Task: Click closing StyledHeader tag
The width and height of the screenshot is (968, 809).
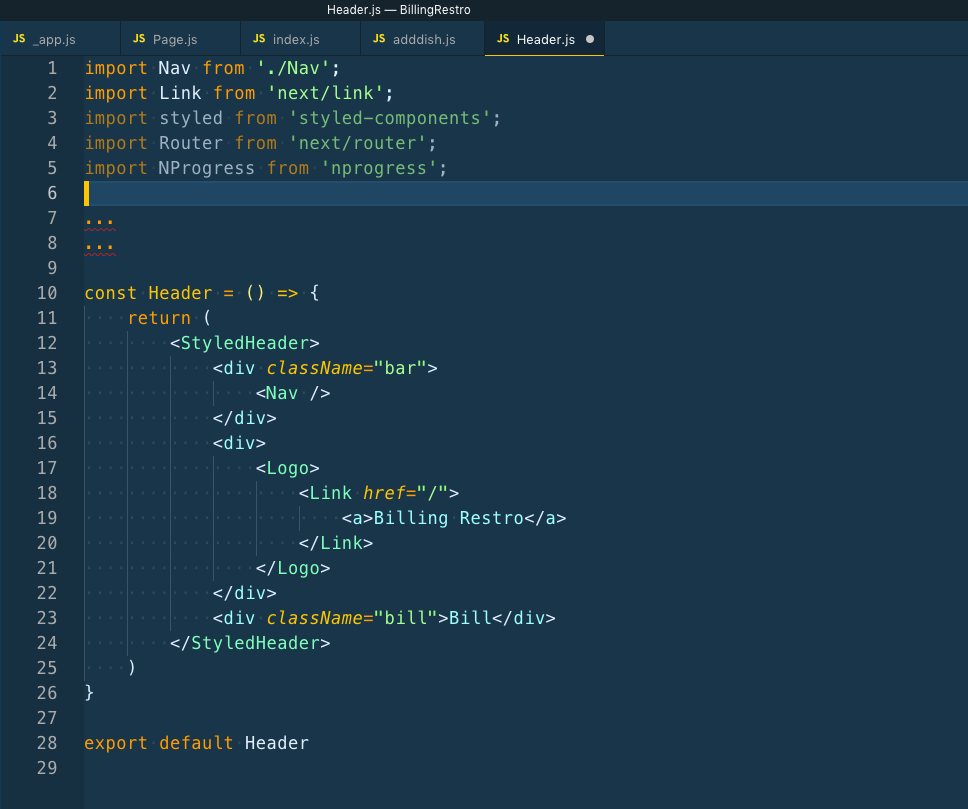Action: [x=250, y=643]
